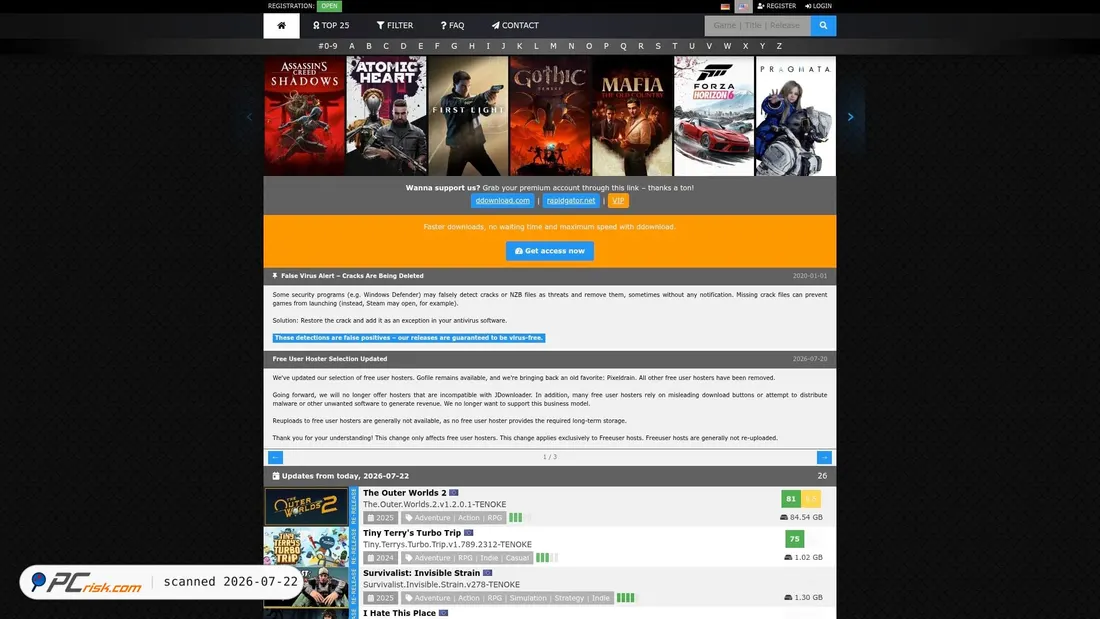1100x619 pixels.
Task: Open The Outer Worlds 2 title link
Action: [405, 493]
